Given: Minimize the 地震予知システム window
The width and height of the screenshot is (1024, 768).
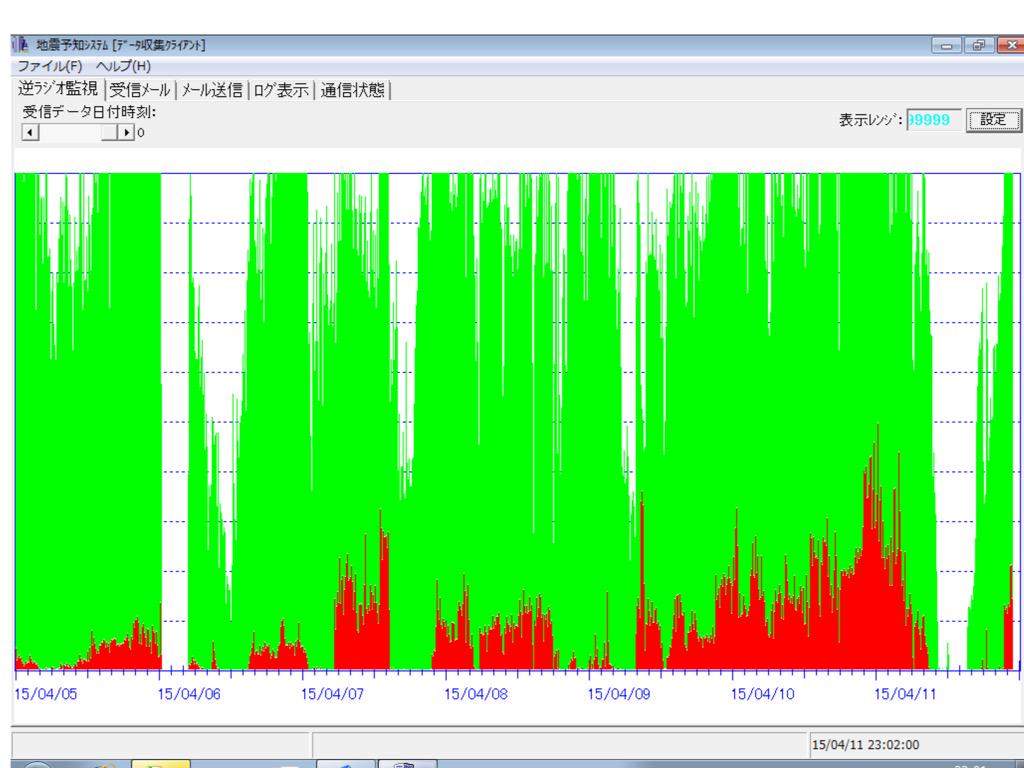Looking at the screenshot, I should [x=946, y=45].
